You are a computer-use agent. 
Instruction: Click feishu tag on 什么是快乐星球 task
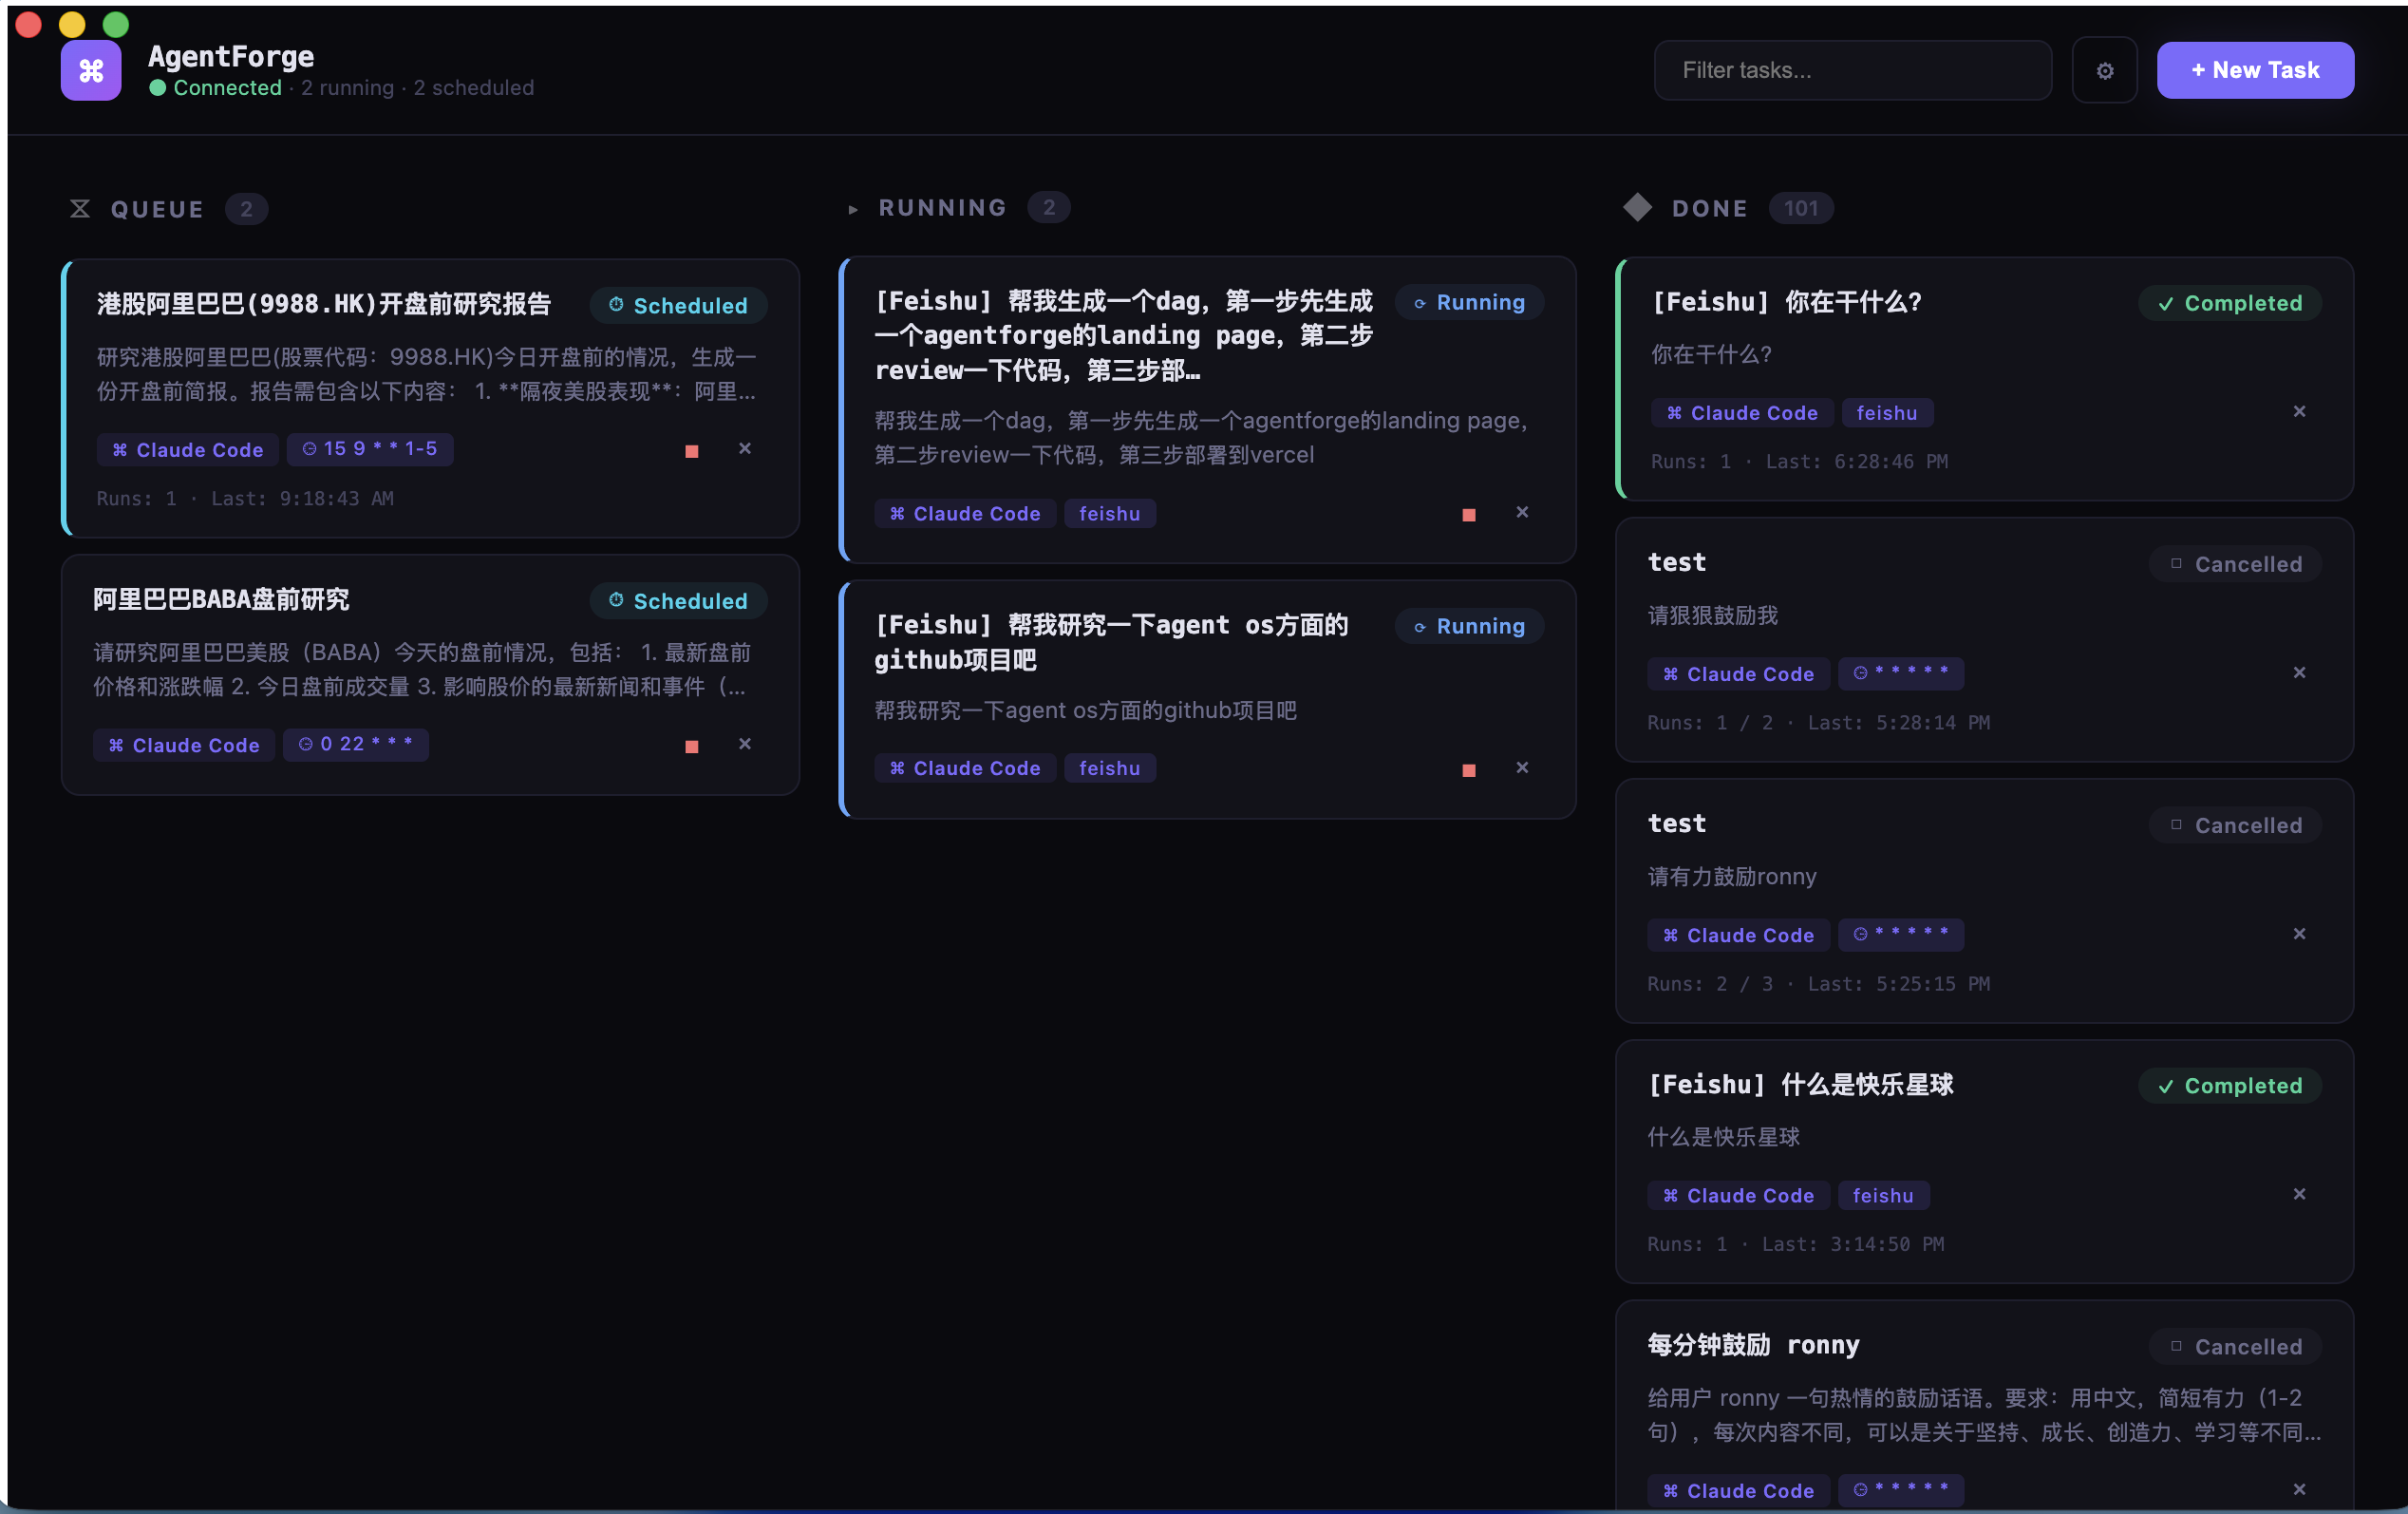(x=1882, y=1196)
